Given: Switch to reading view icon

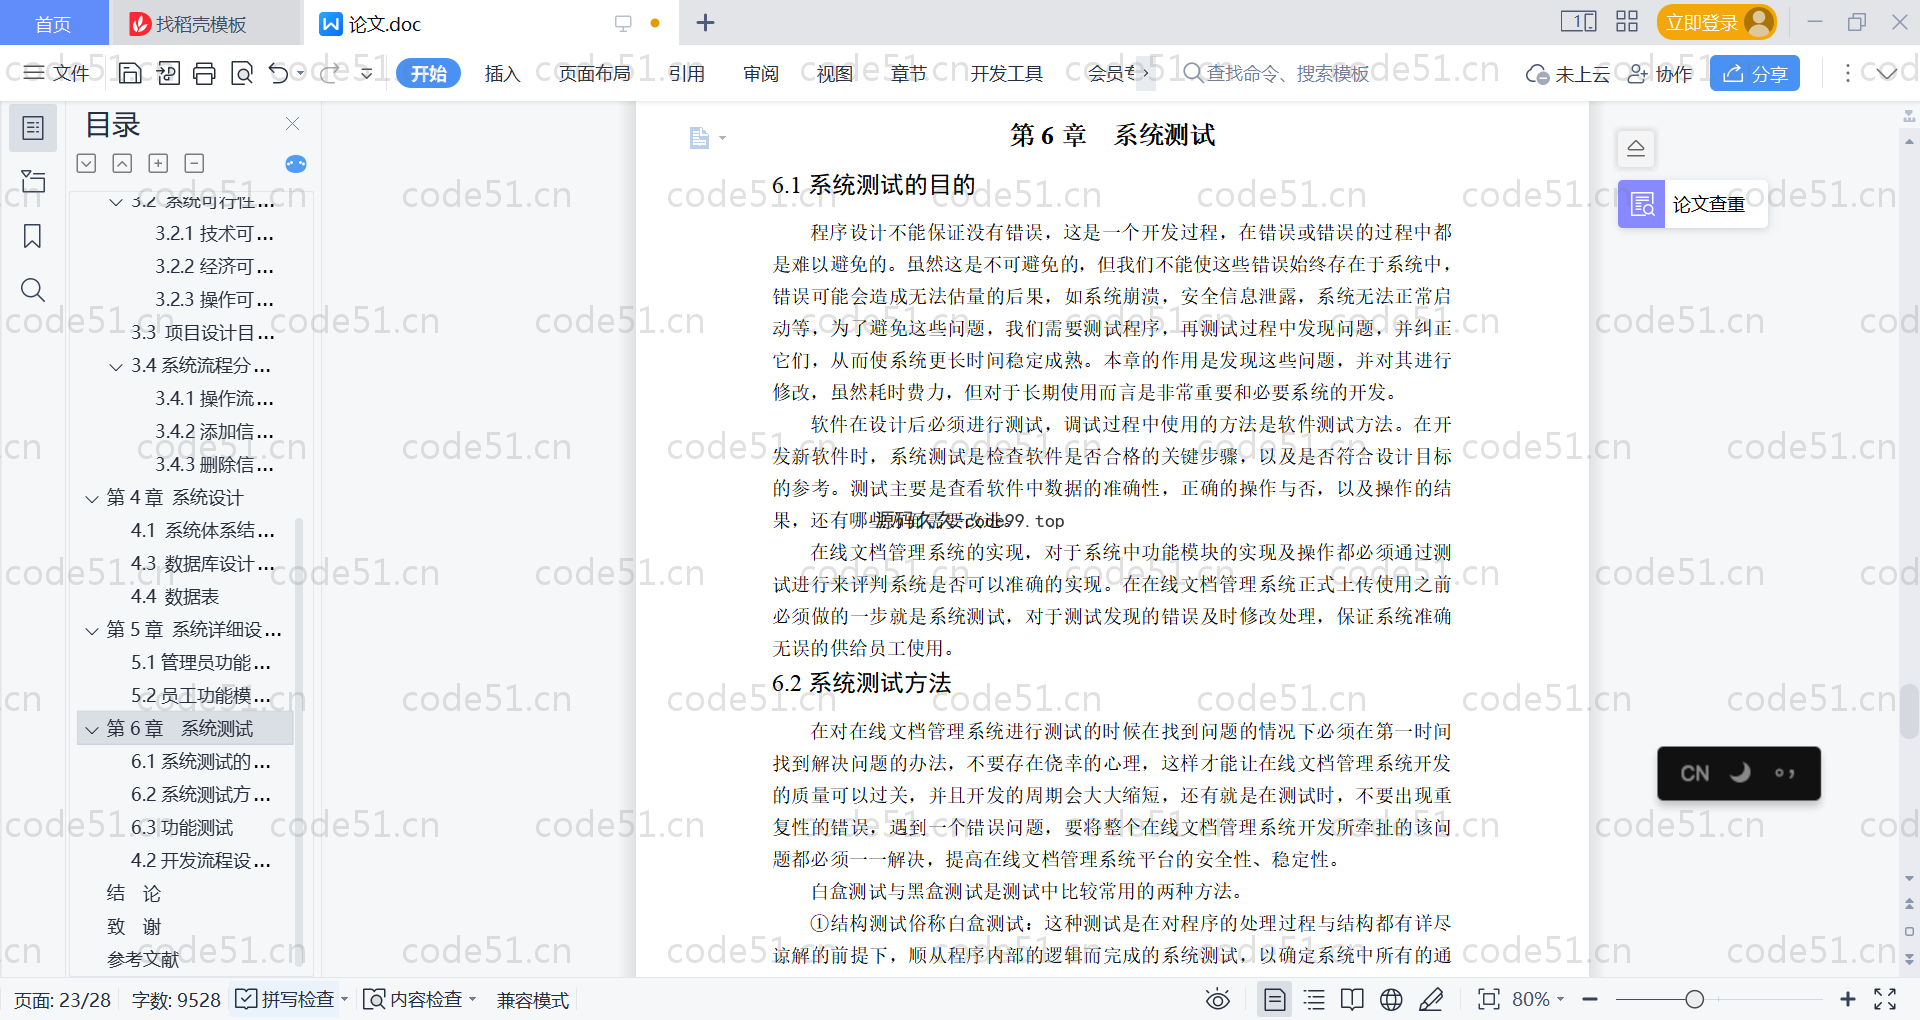Looking at the screenshot, I should point(1352,999).
